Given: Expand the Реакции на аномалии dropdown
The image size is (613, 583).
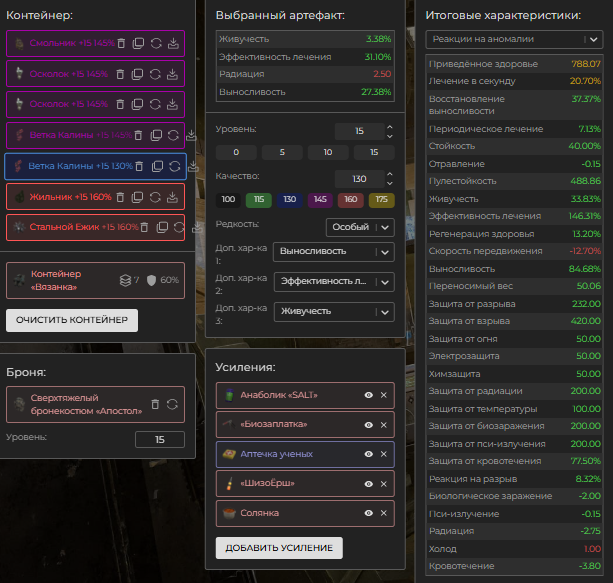Looking at the screenshot, I should pos(513,39).
